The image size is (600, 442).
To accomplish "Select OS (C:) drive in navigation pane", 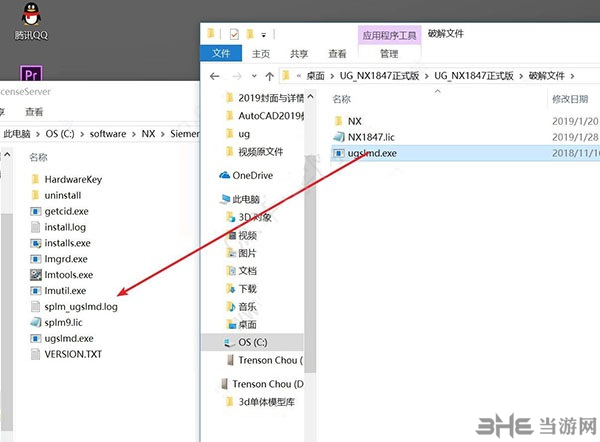I will (253, 342).
